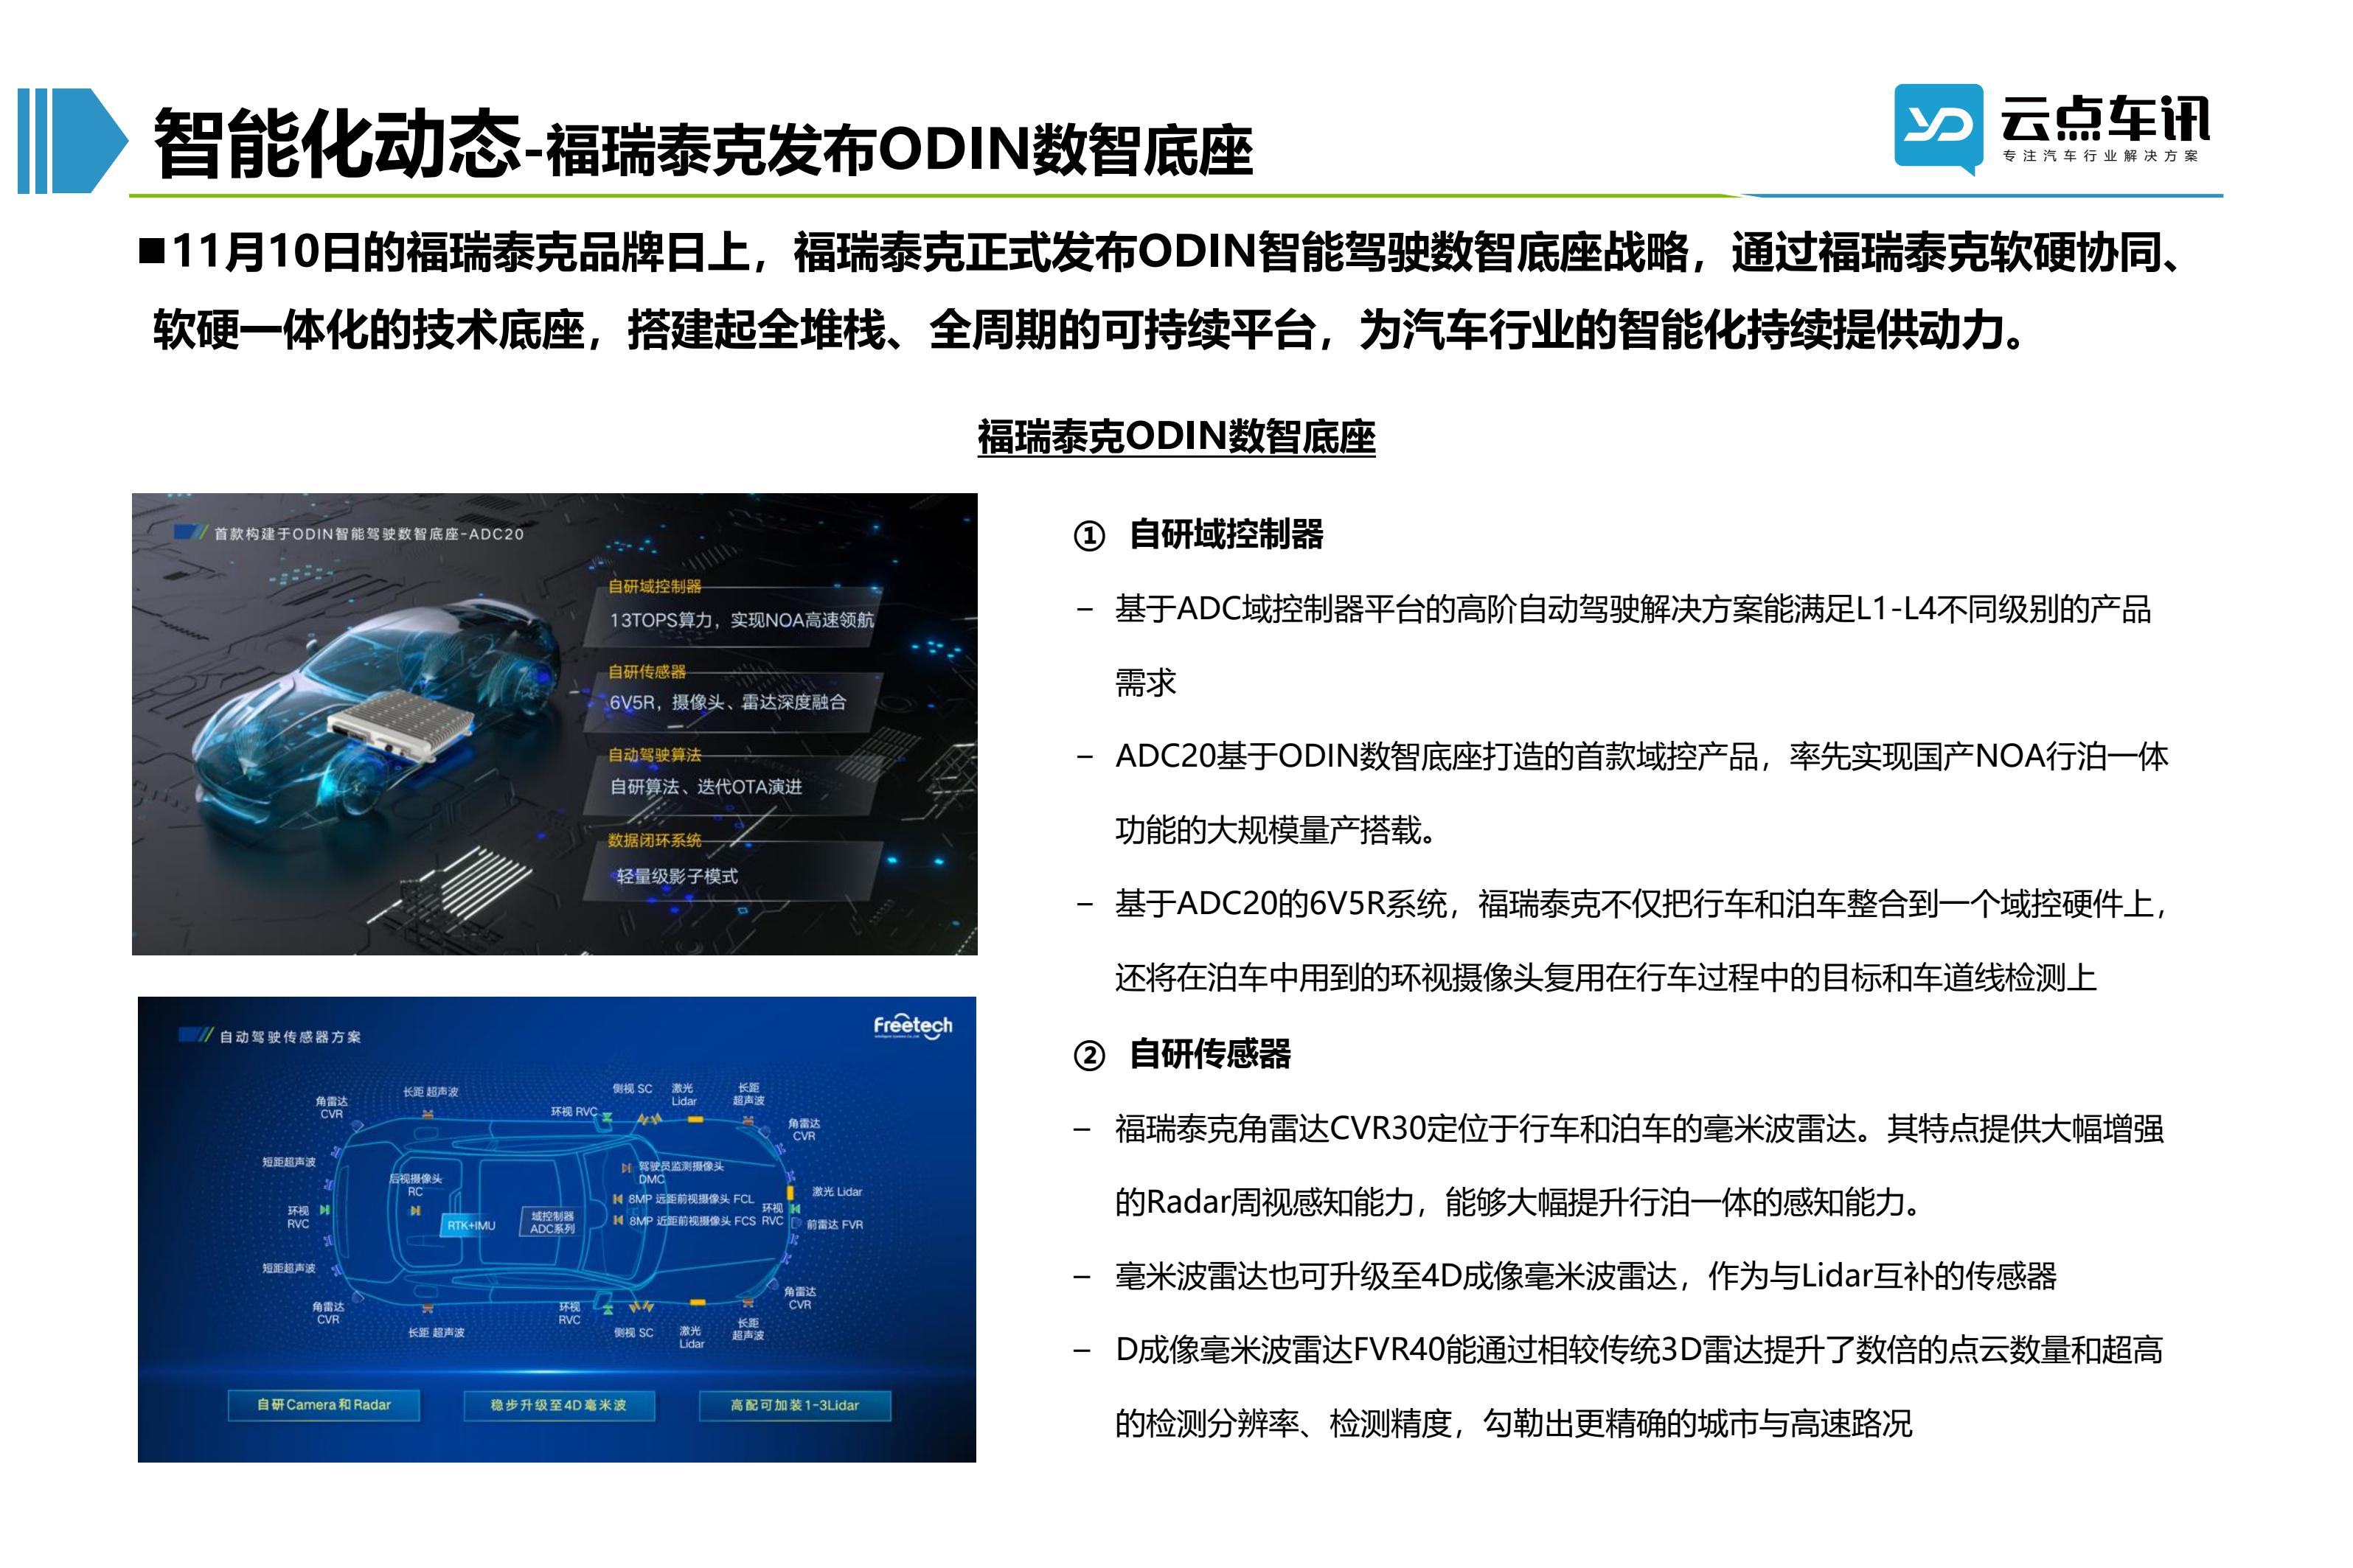Click the RTK+IMU box in the diagram

pos(470,1225)
